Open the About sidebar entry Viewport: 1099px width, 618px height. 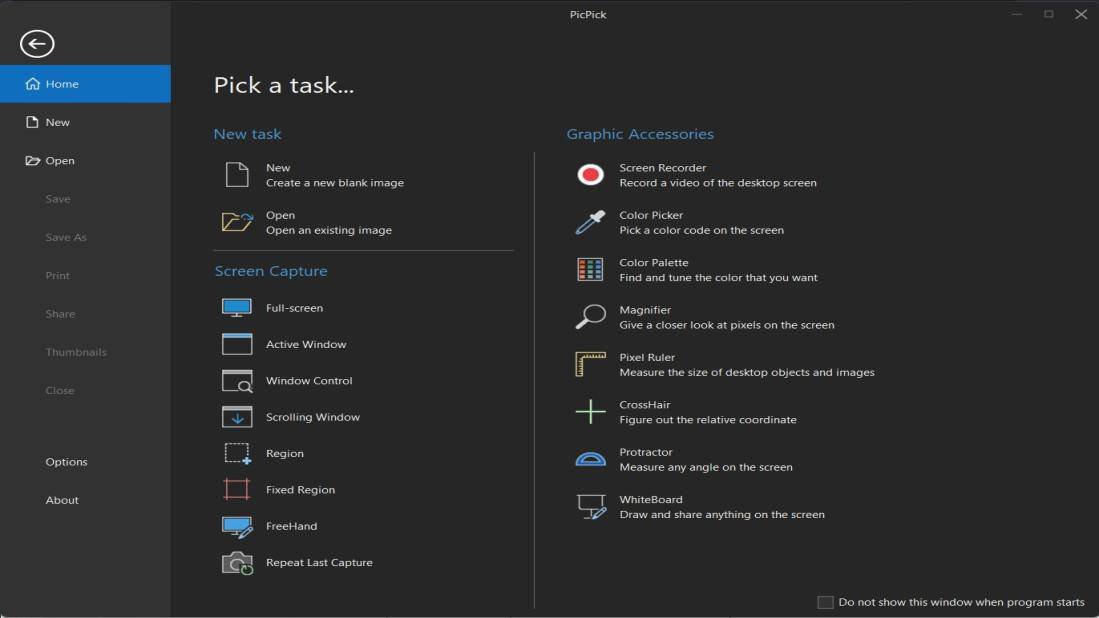coord(62,500)
